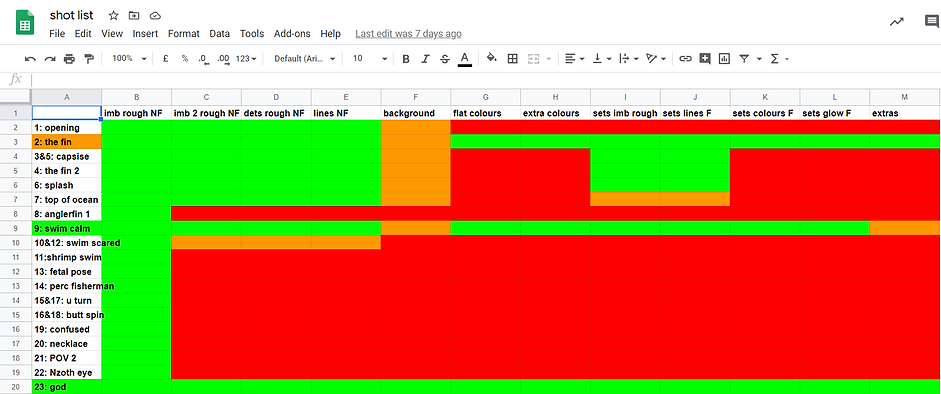Undo the last action

click(x=30, y=59)
